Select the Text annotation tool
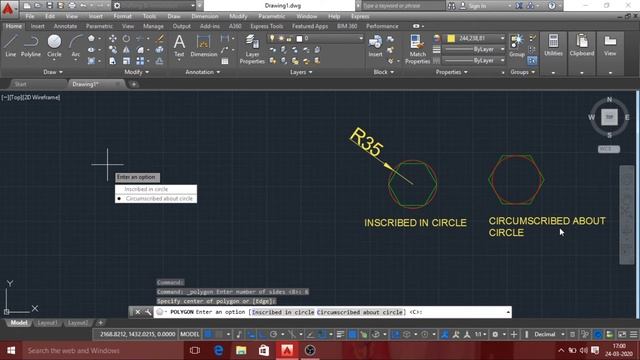 (x=179, y=46)
